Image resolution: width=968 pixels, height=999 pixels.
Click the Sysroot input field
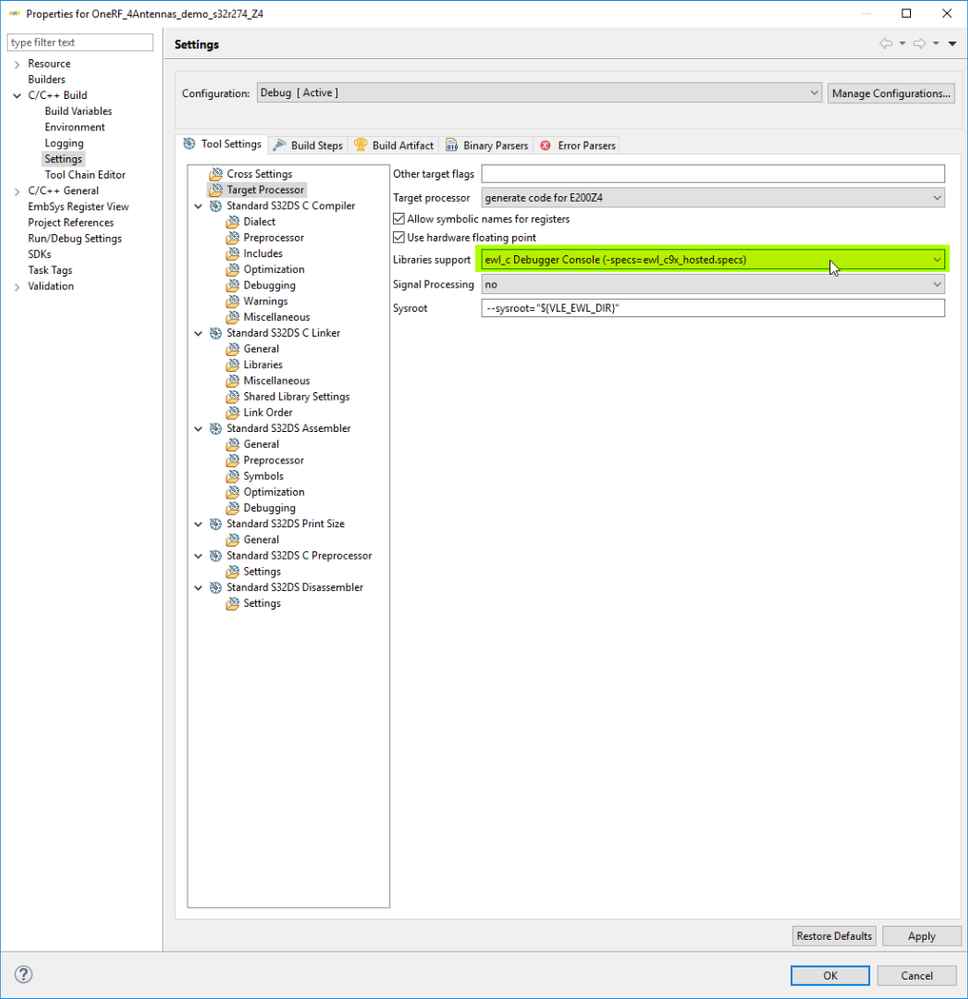coord(713,308)
